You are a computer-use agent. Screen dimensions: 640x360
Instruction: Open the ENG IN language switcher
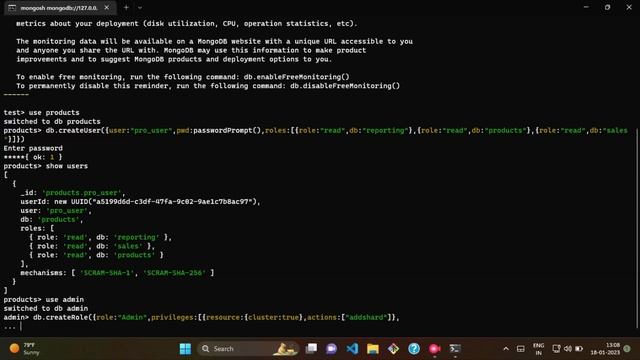click(x=538, y=349)
